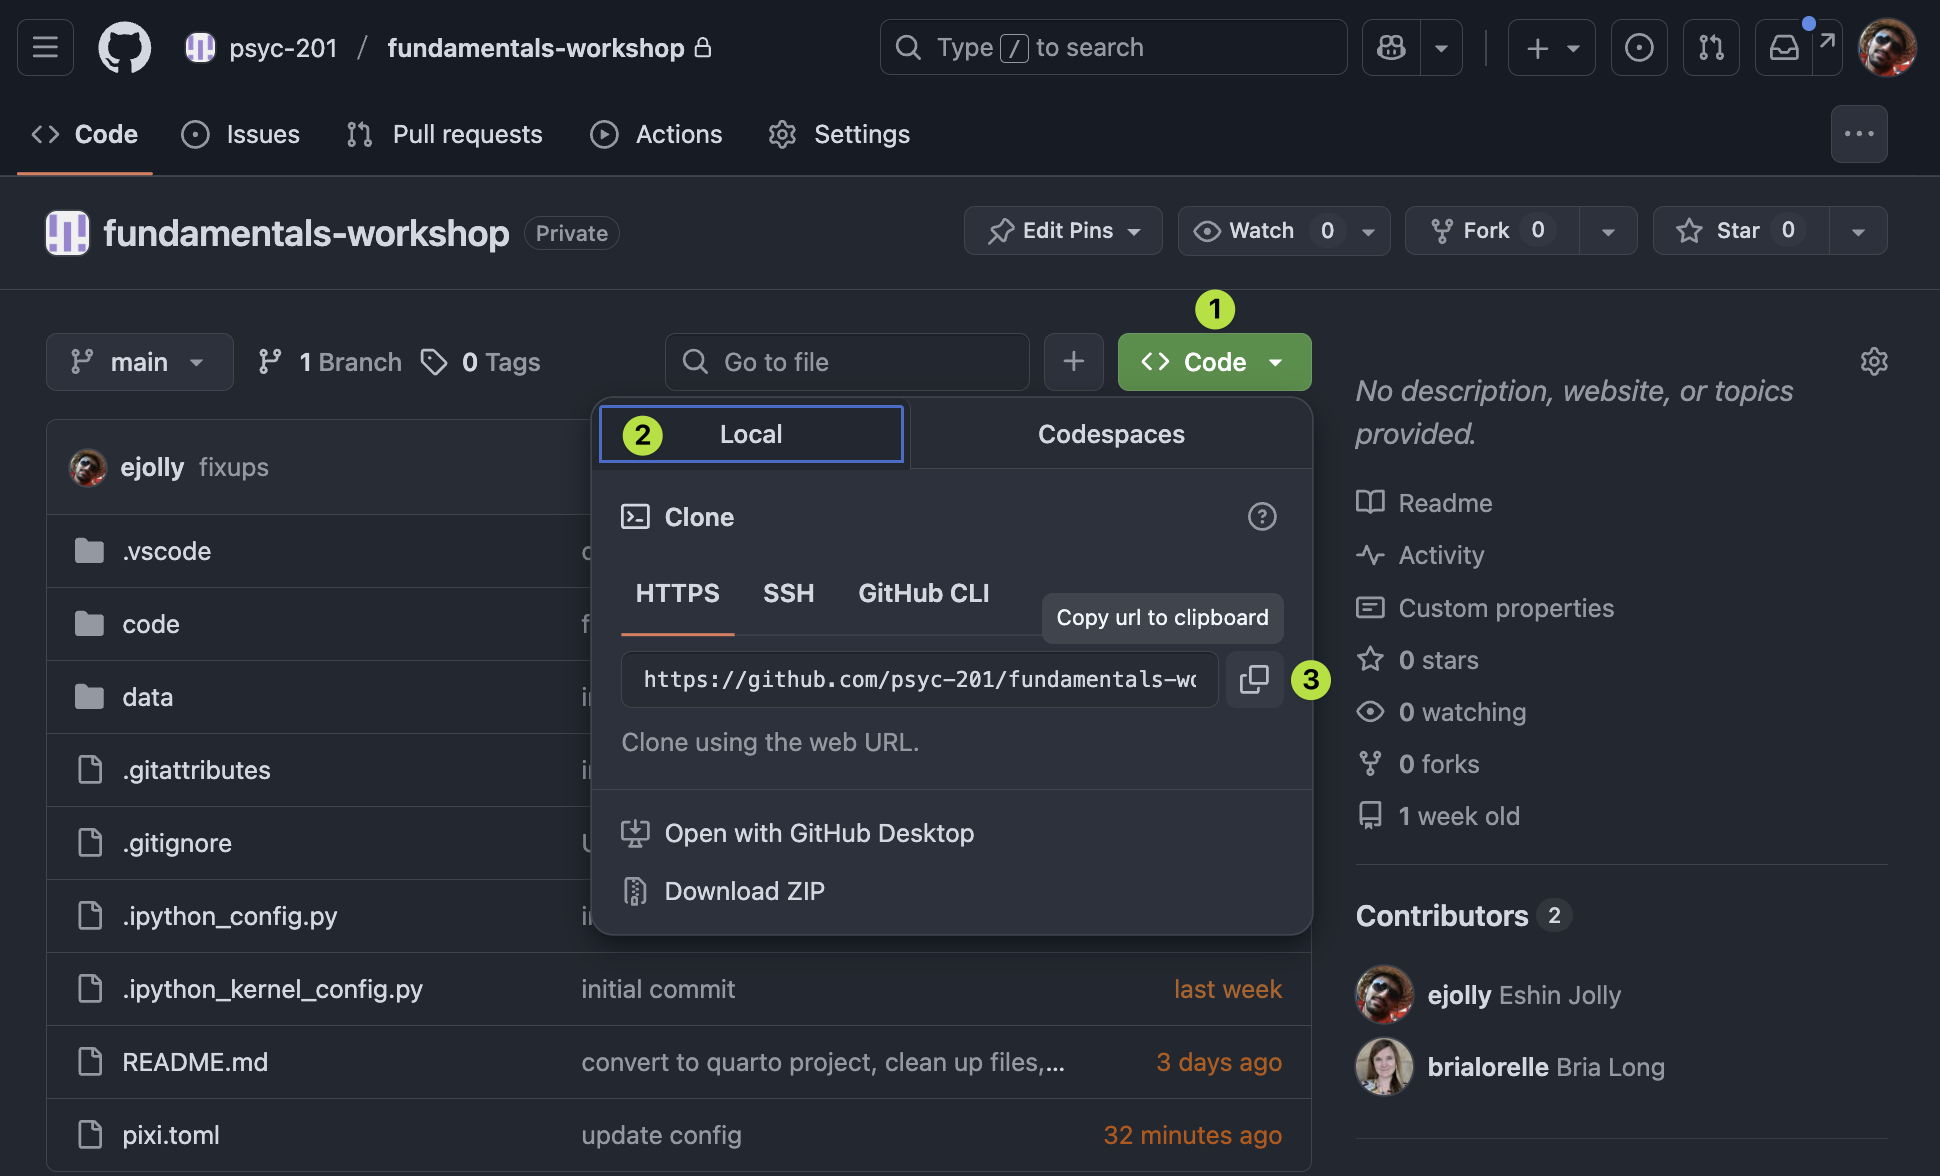This screenshot has height=1176, width=1940.
Task: Open with GitHub Desktop link
Action: pos(818,833)
